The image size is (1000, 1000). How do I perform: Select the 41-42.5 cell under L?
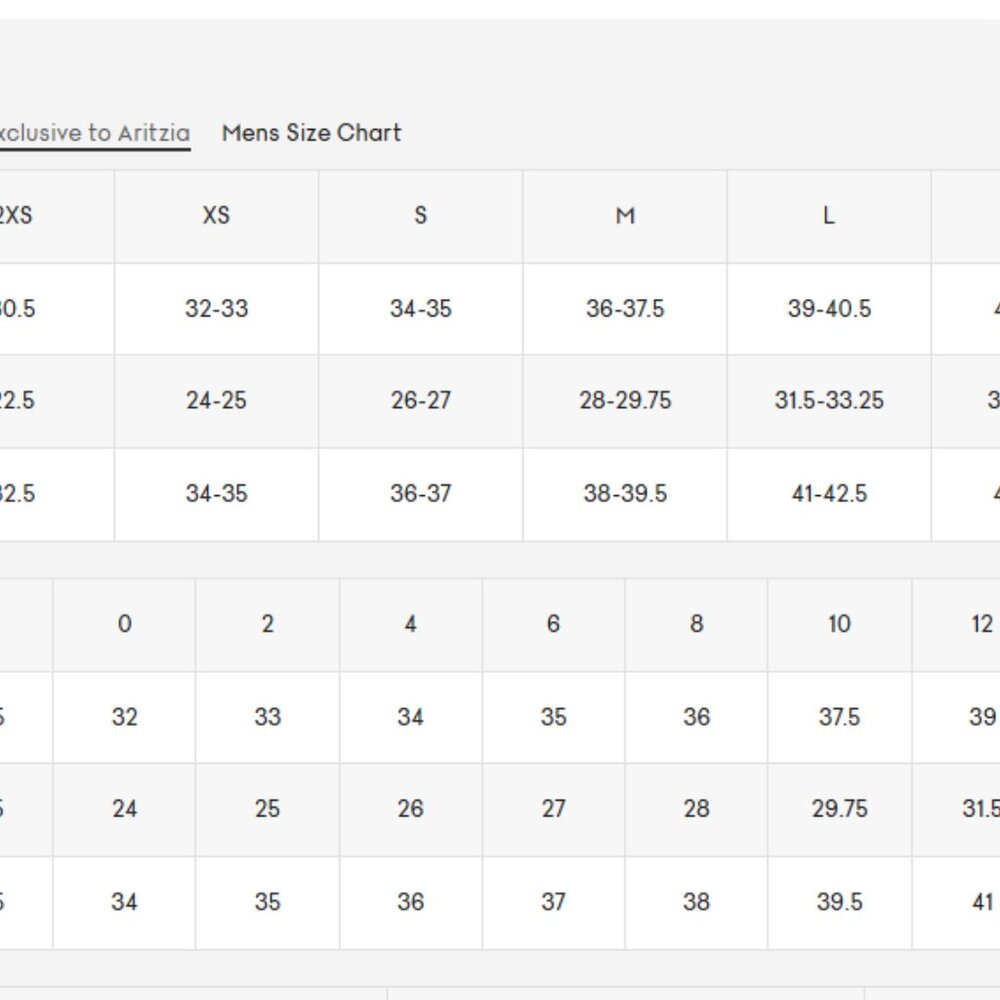(829, 494)
